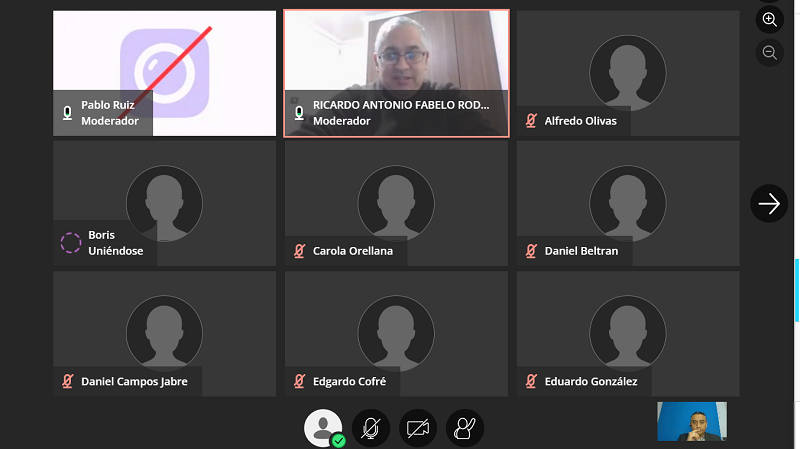The image size is (800, 449).
Task: Click Carola Orellana avatar silhouette
Action: point(396,203)
